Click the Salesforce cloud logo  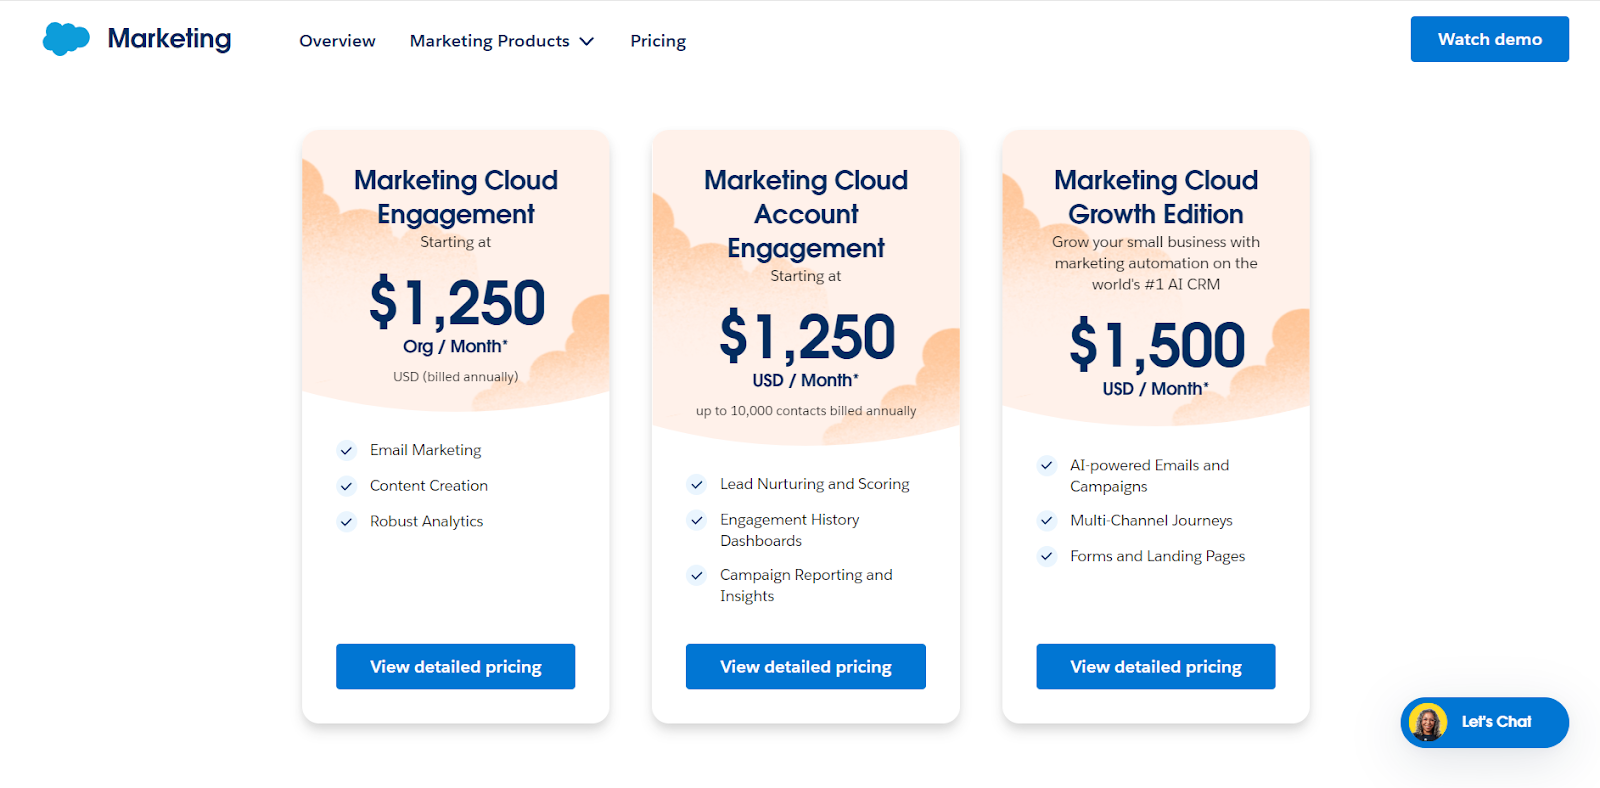66,39
